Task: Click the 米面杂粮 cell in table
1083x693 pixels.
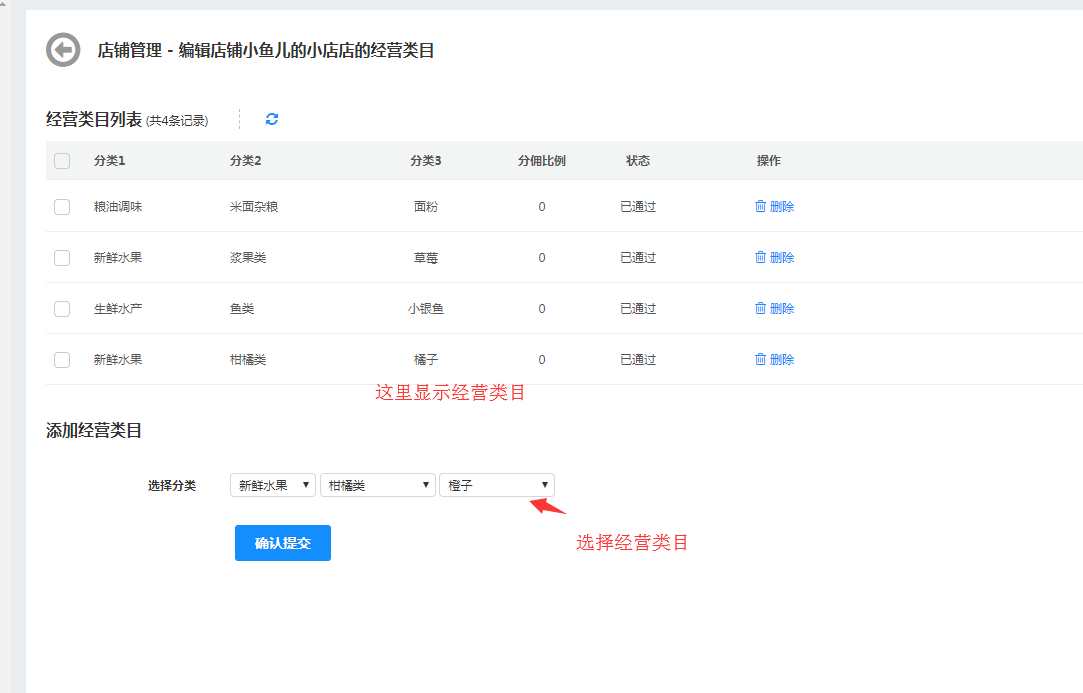Action: [x=254, y=207]
